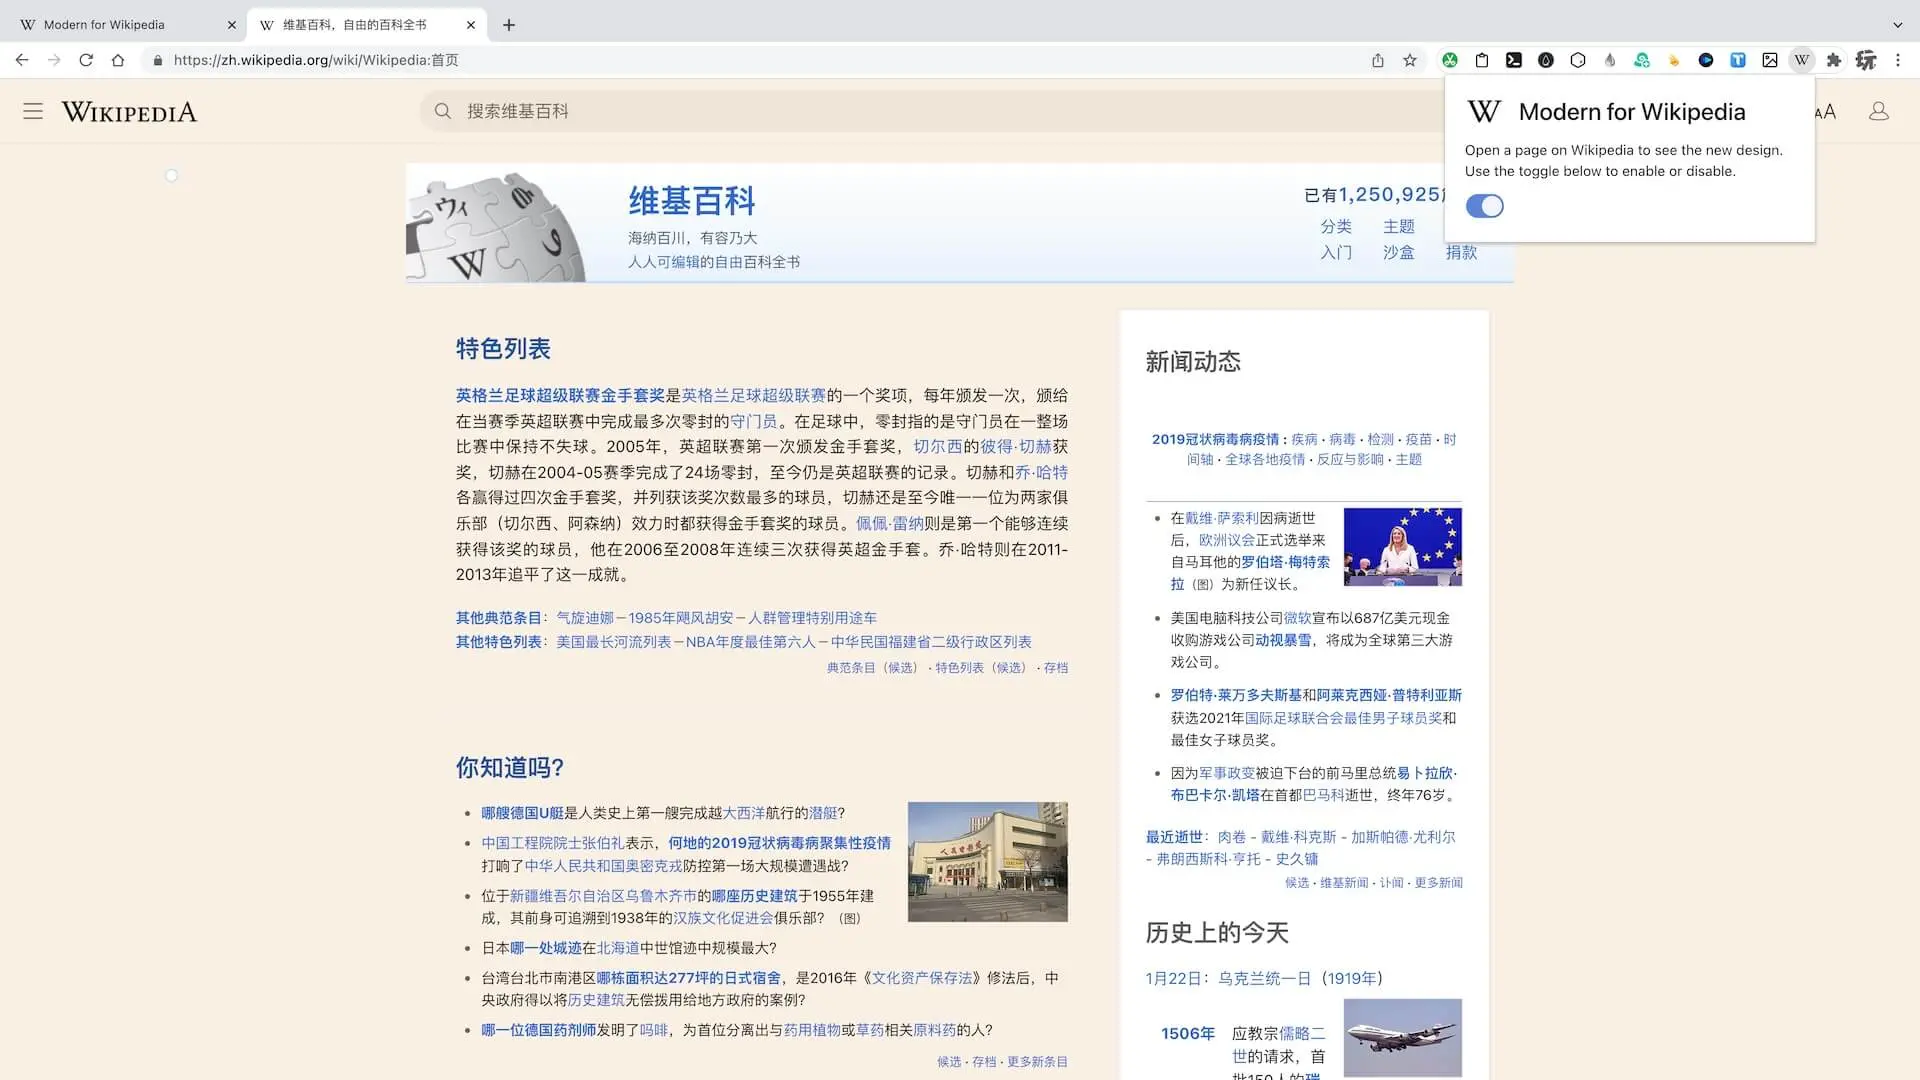
Task: Toggle the Modern for Wikipedia switch
Action: 1485,206
